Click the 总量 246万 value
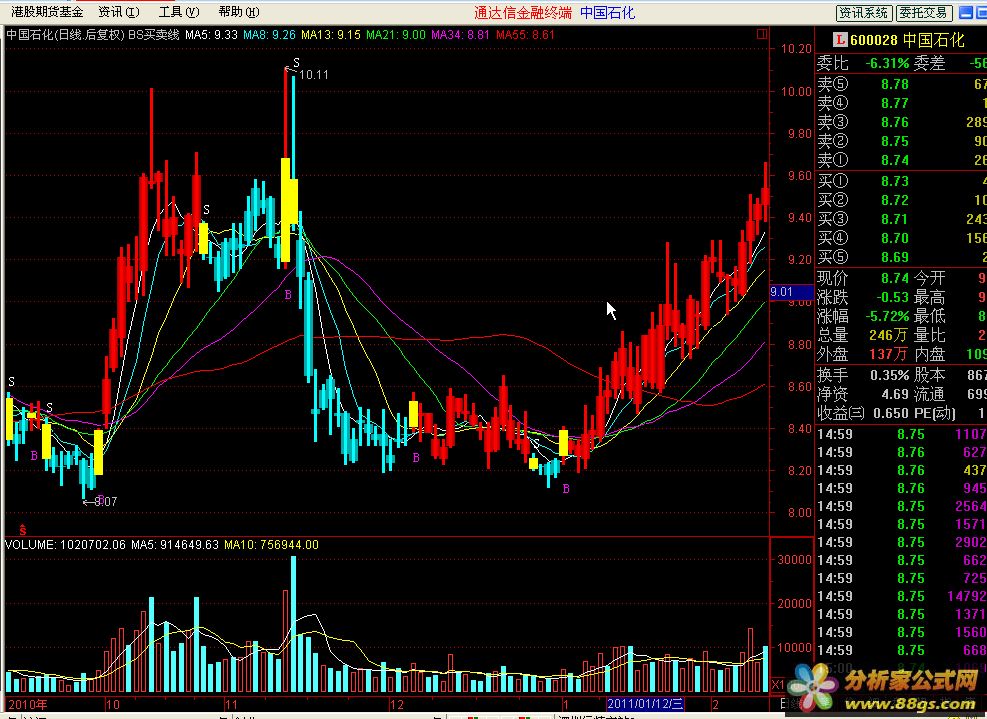987x719 pixels. click(889, 335)
